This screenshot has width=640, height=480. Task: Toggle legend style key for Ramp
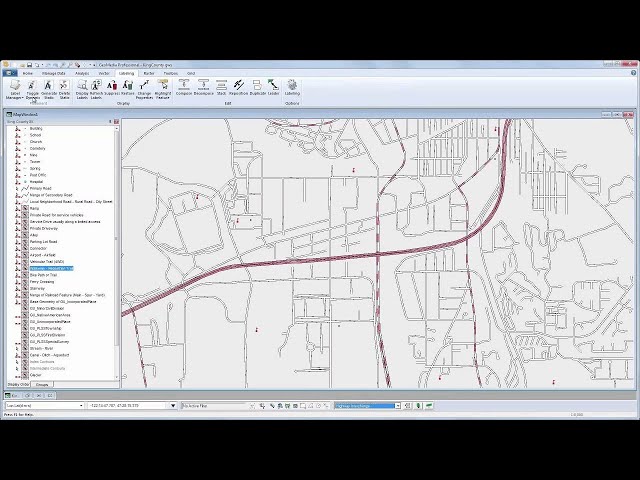24,209
